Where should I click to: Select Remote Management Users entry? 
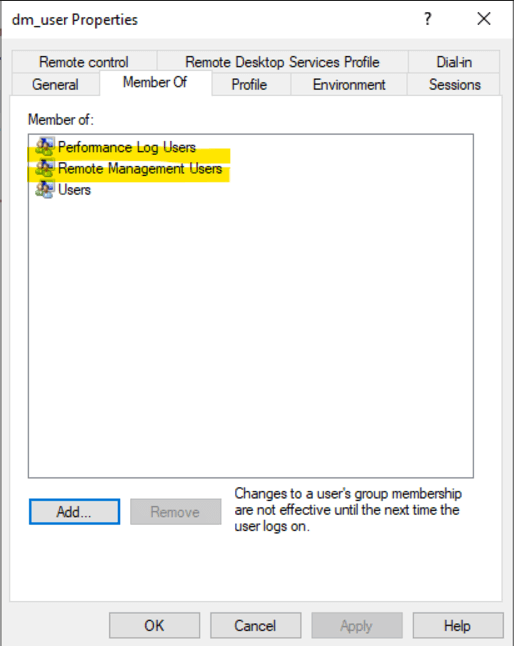point(140,169)
